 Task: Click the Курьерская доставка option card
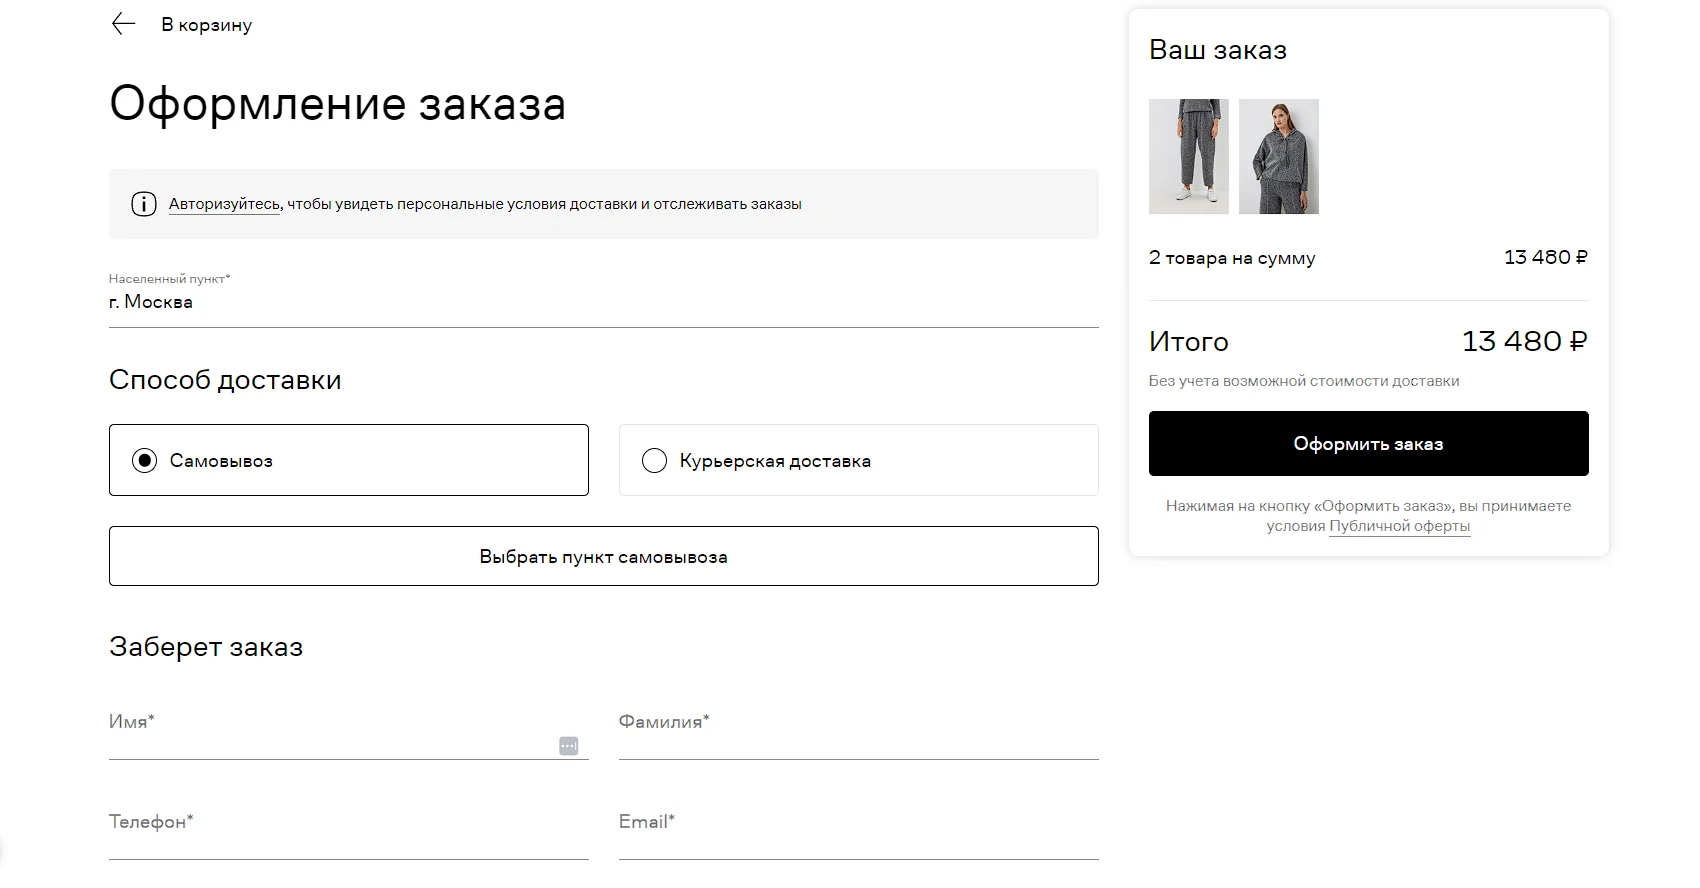(x=859, y=460)
